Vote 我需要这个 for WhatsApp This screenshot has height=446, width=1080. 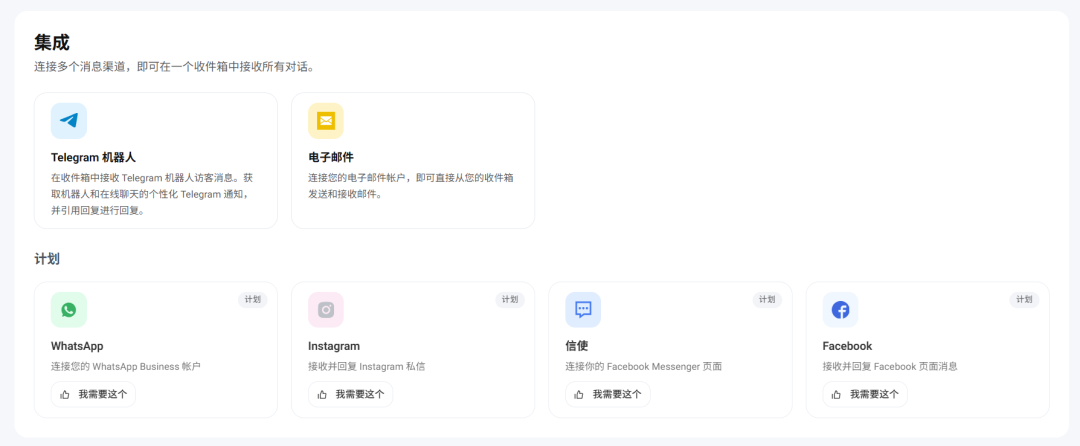pyautogui.click(x=94, y=394)
